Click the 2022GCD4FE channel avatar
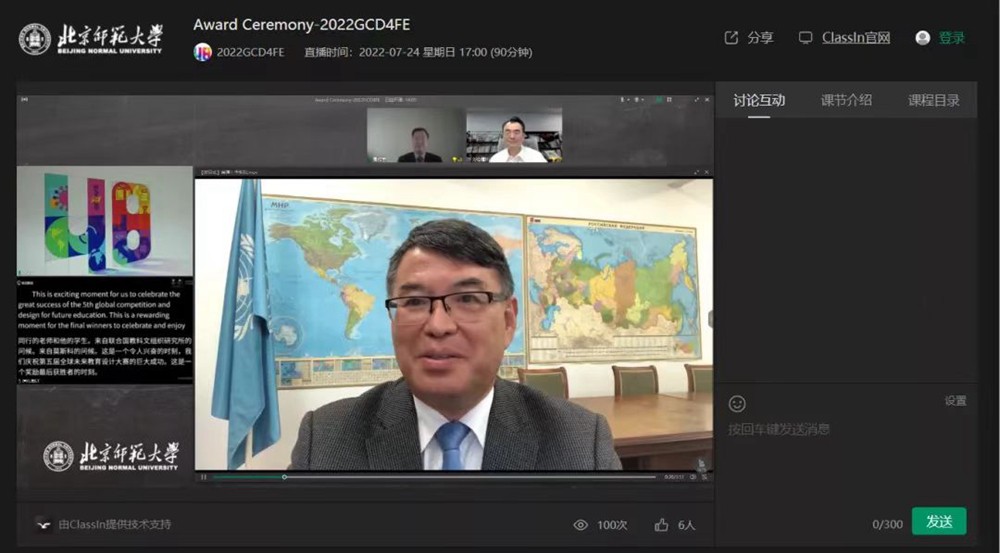 click(202, 52)
